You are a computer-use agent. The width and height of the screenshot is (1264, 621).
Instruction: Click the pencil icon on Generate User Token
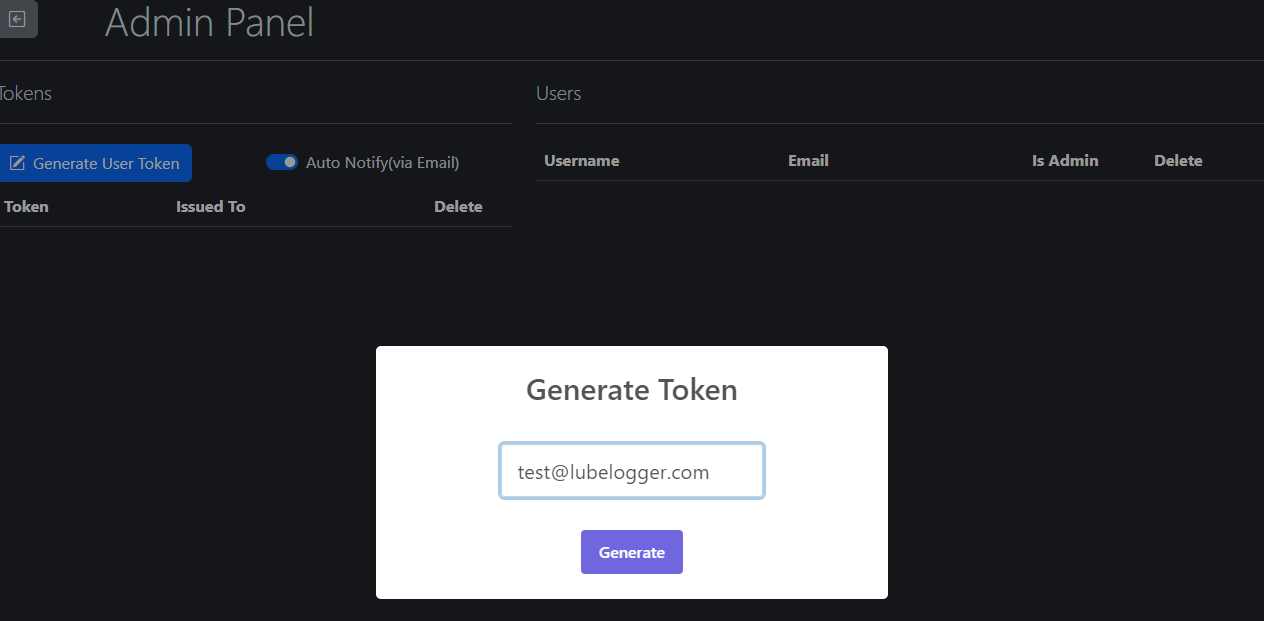pyautogui.click(x=17, y=163)
